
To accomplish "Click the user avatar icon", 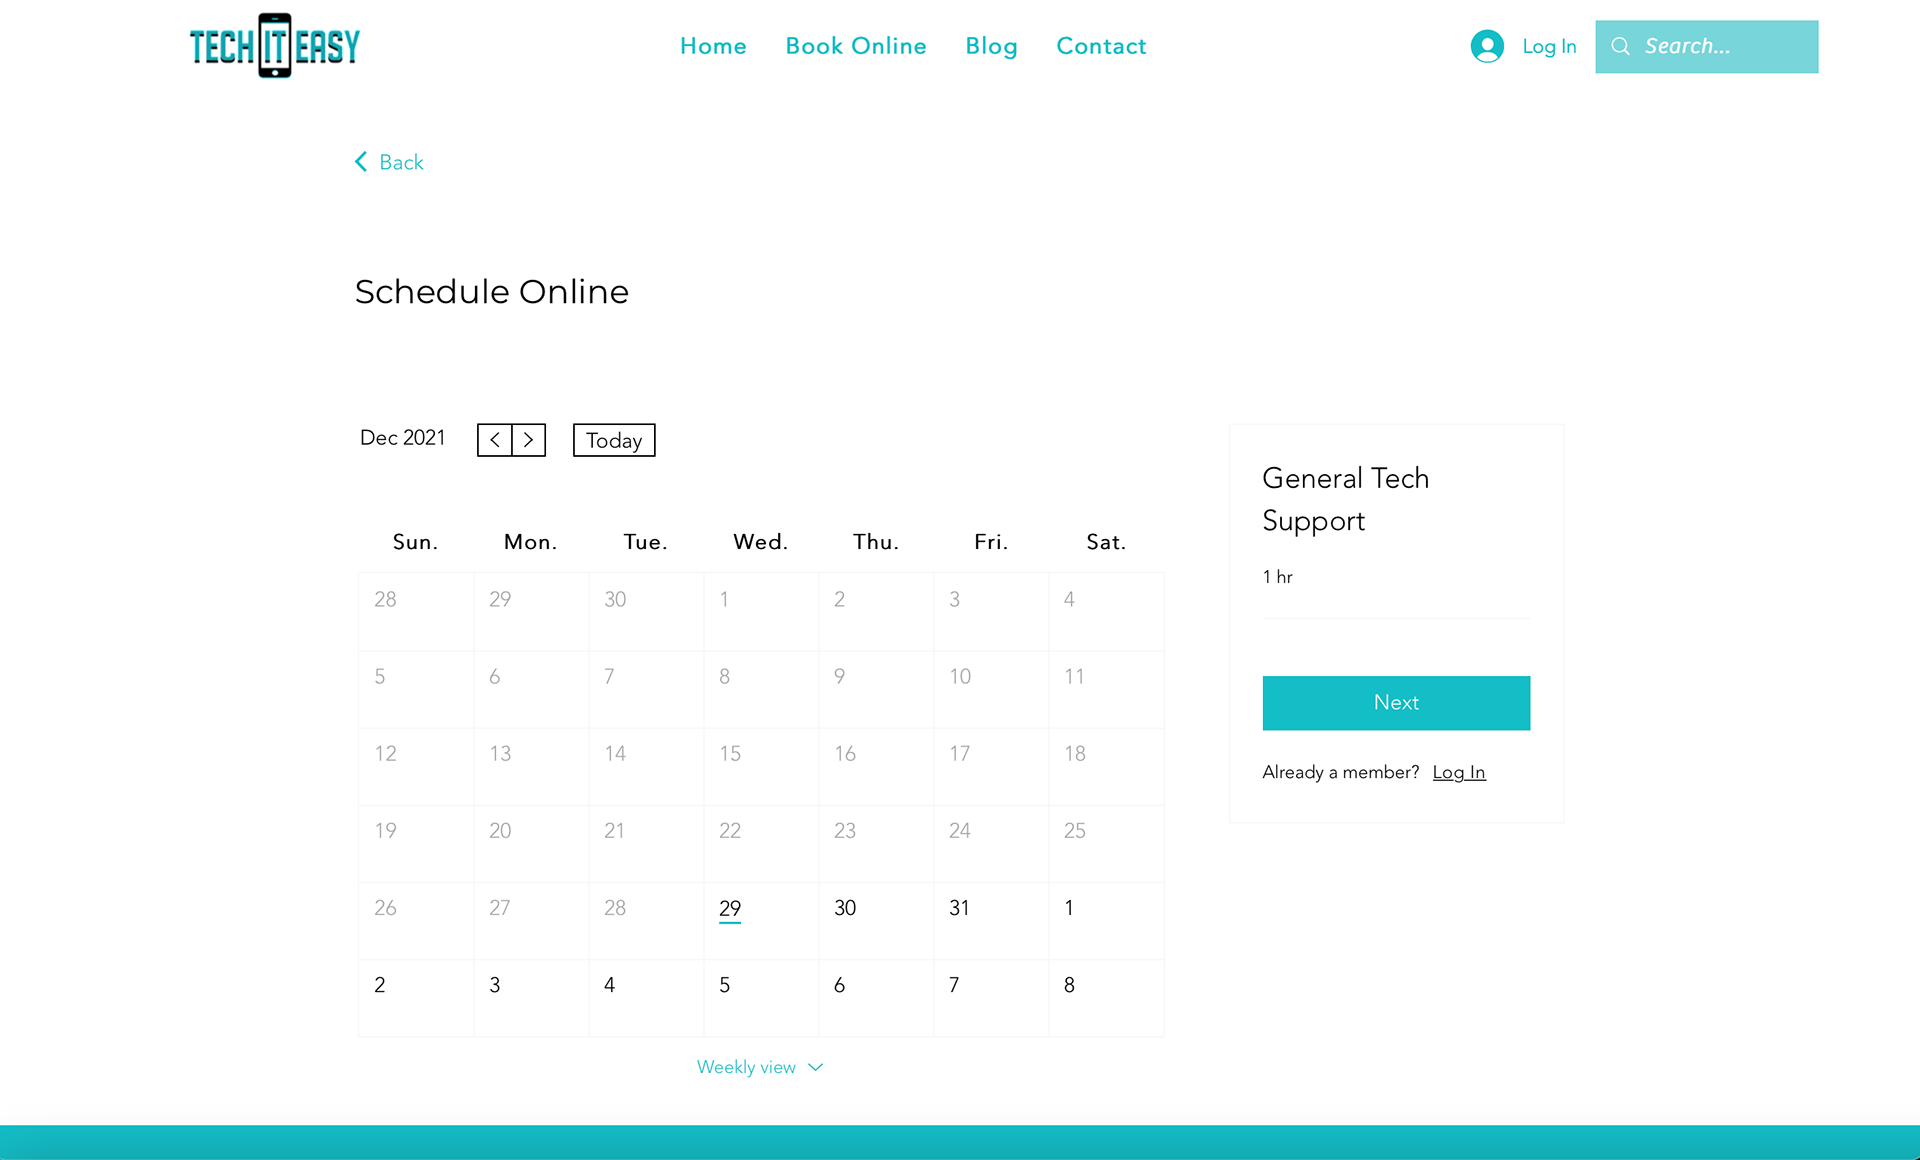I will 1487,46.
